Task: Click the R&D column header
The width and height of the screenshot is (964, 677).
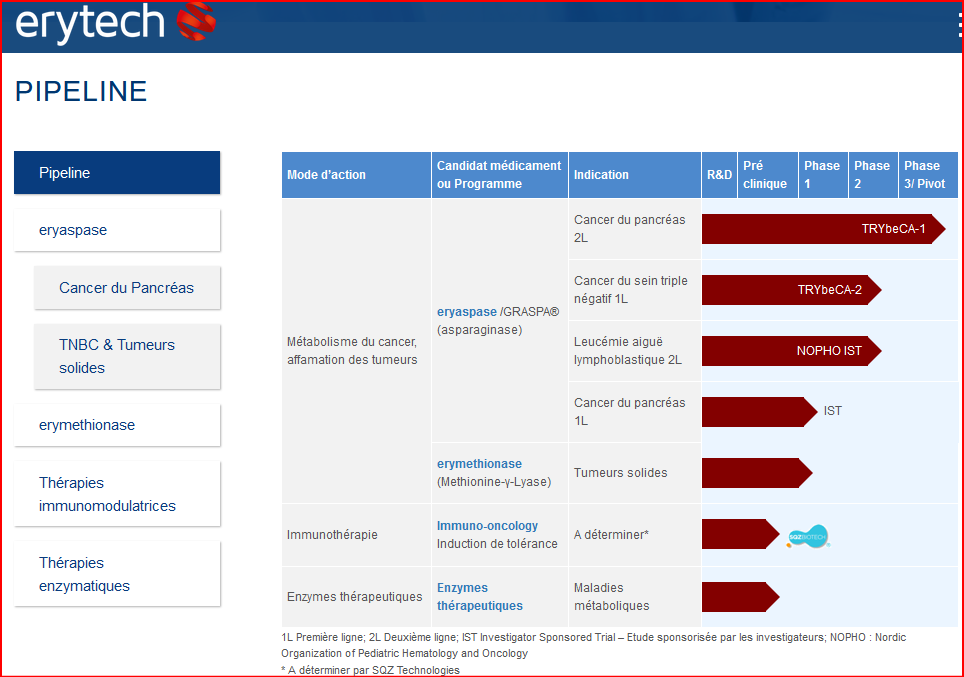Action: (719, 175)
